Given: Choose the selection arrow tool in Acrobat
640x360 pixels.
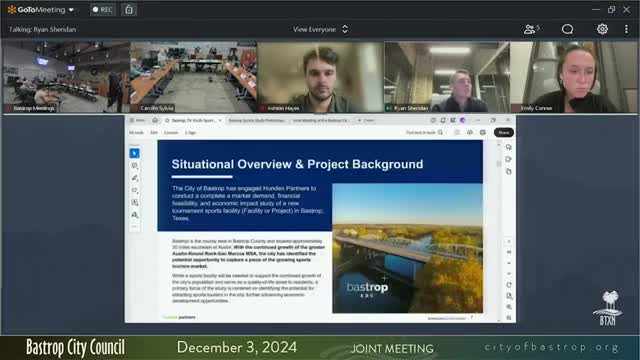Looking at the screenshot, I should click(x=134, y=153).
